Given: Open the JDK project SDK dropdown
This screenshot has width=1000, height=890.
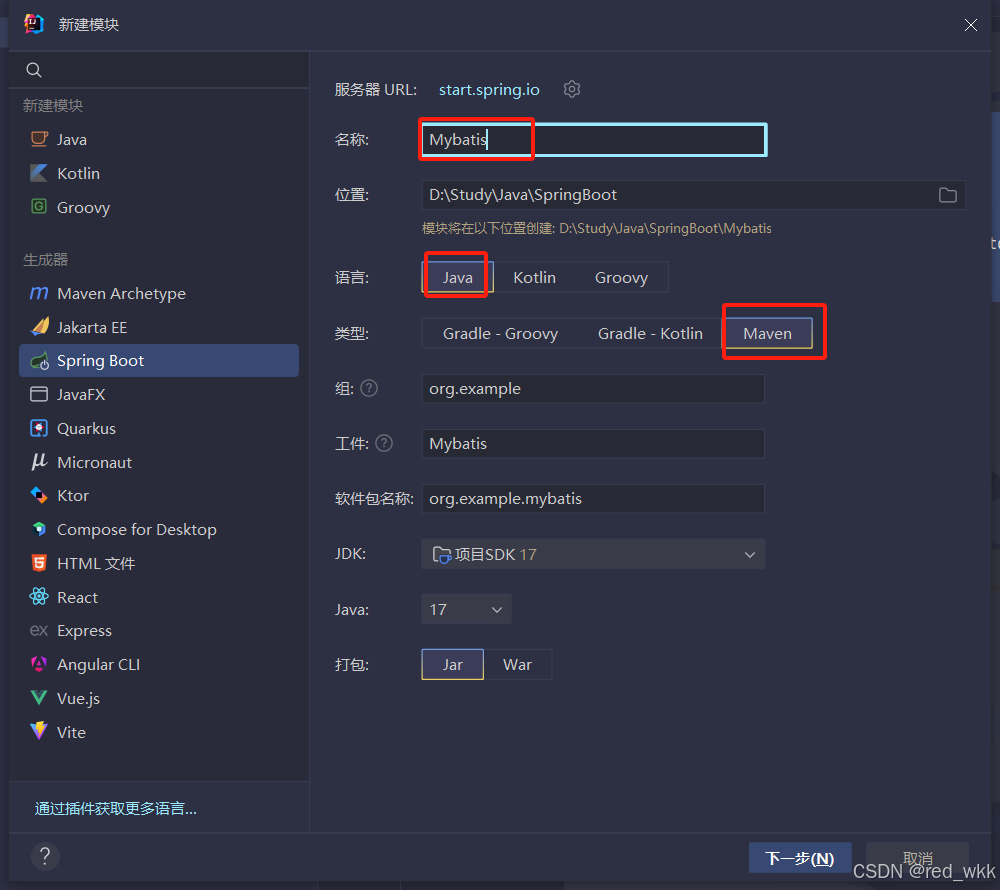Looking at the screenshot, I should tap(593, 554).
